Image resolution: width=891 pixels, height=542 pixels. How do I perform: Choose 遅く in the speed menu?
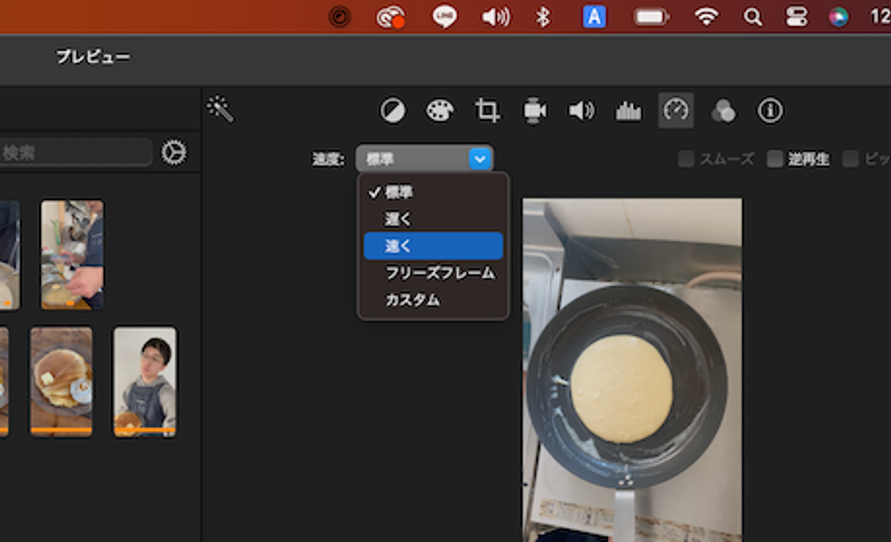pos(398,219)
